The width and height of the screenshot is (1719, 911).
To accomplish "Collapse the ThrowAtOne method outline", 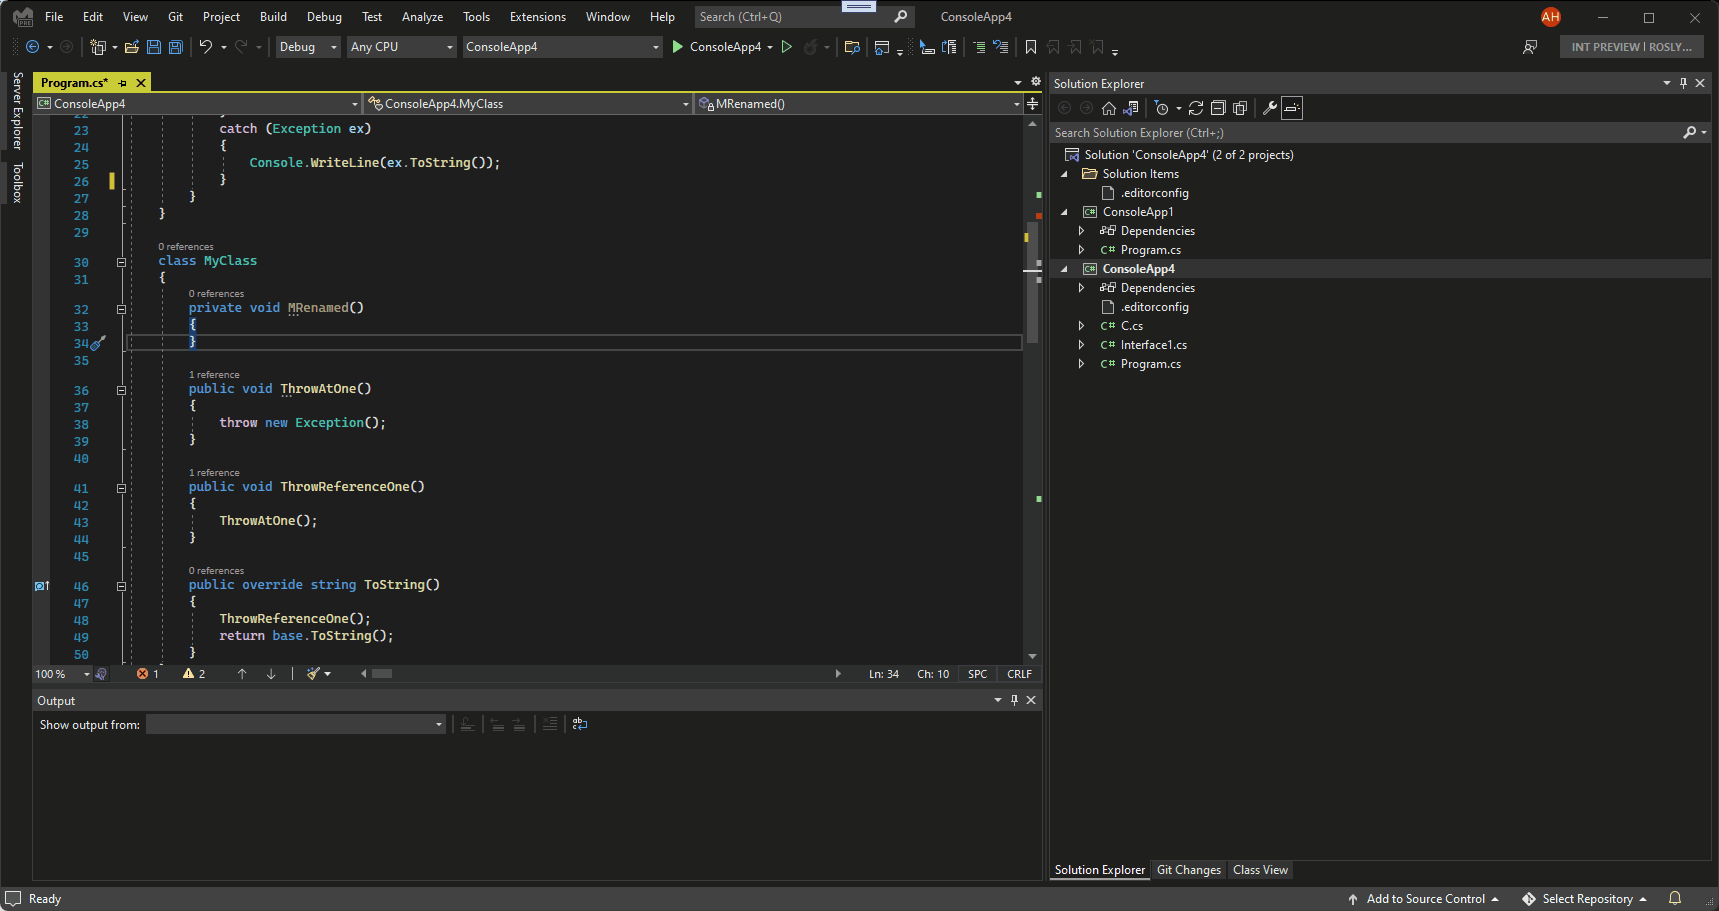I will (121, 390).
